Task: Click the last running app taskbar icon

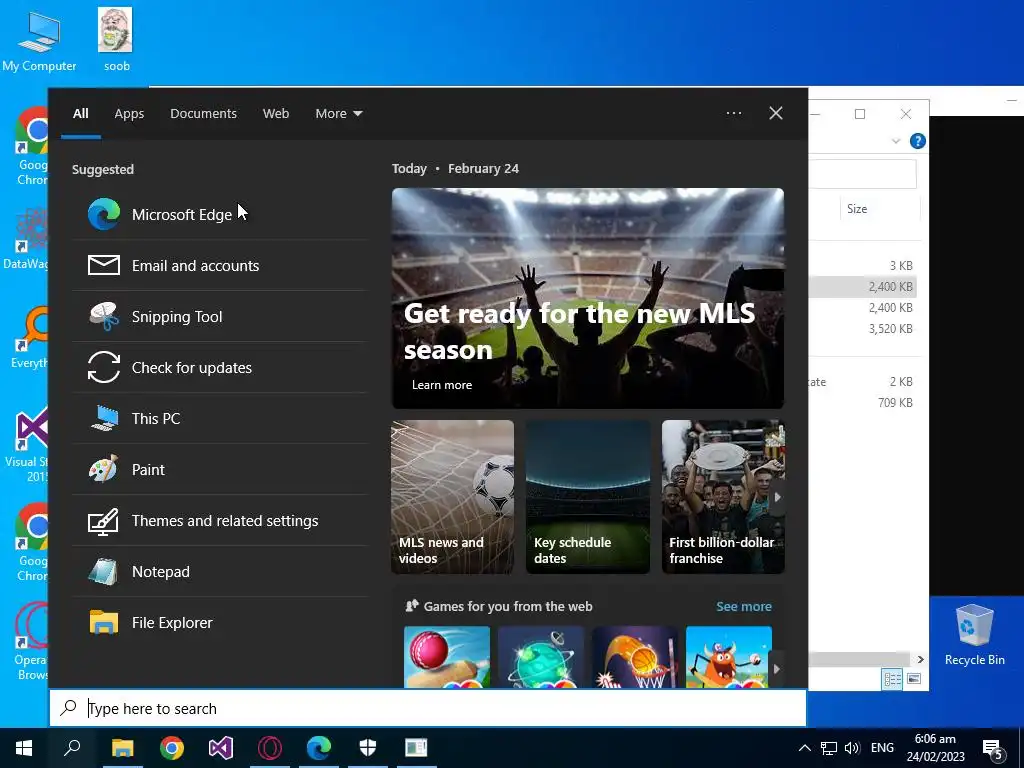Action: [416, 748]
